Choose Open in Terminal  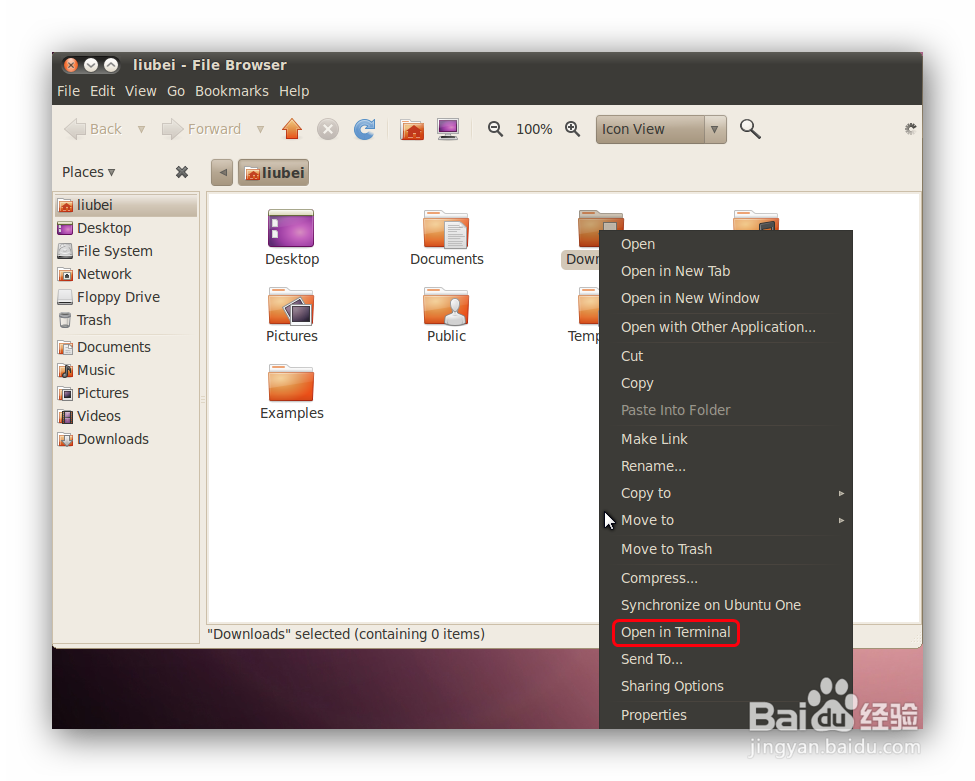pyautogui.click(x=726, y=632)
